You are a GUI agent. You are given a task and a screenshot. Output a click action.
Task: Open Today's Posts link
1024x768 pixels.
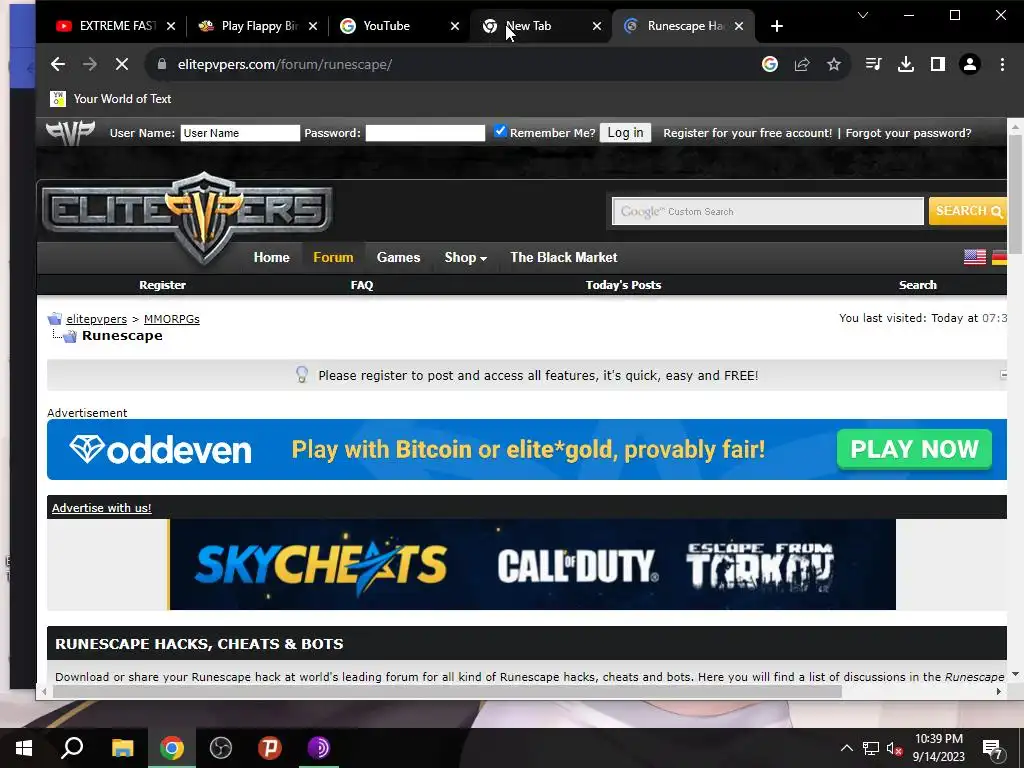624,285
